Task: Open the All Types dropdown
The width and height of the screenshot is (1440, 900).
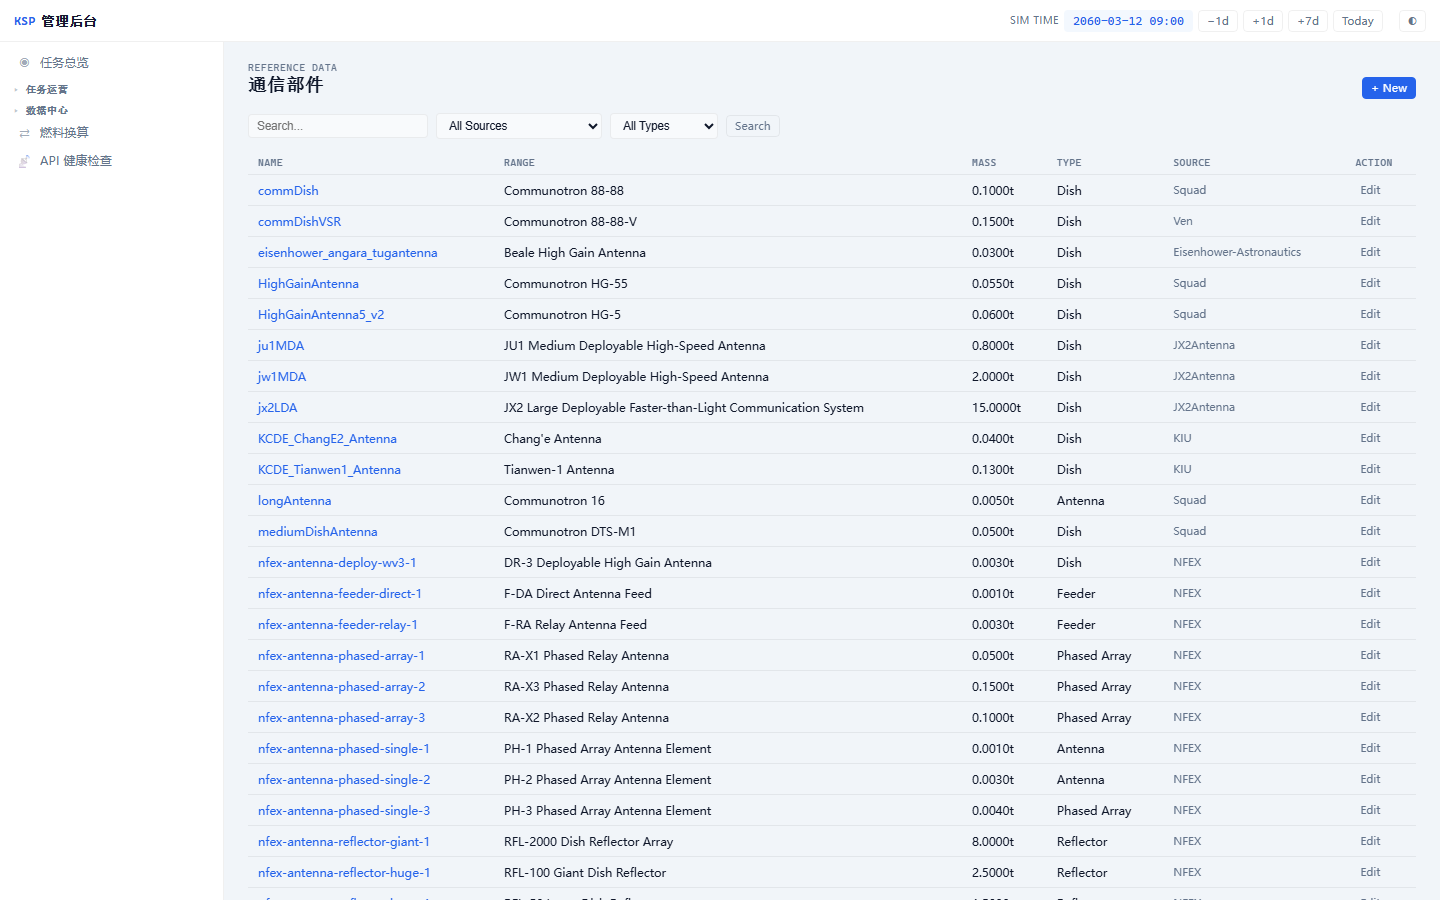Action: [x=664, y=126]
